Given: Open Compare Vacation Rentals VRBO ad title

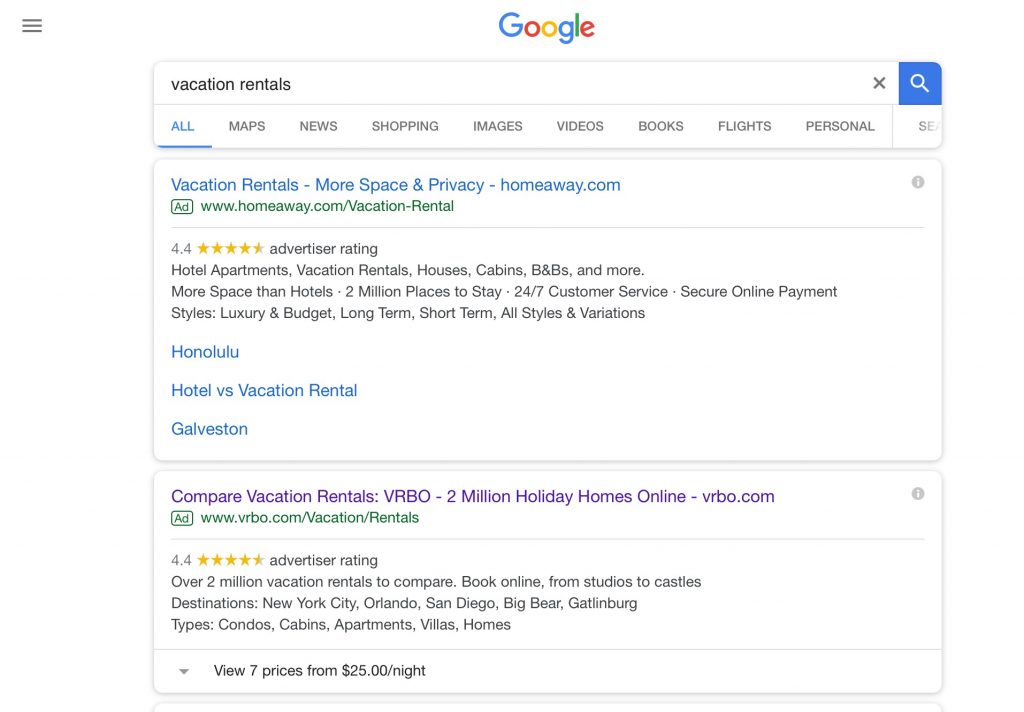Looking at the screenshot, I should 473,496.
